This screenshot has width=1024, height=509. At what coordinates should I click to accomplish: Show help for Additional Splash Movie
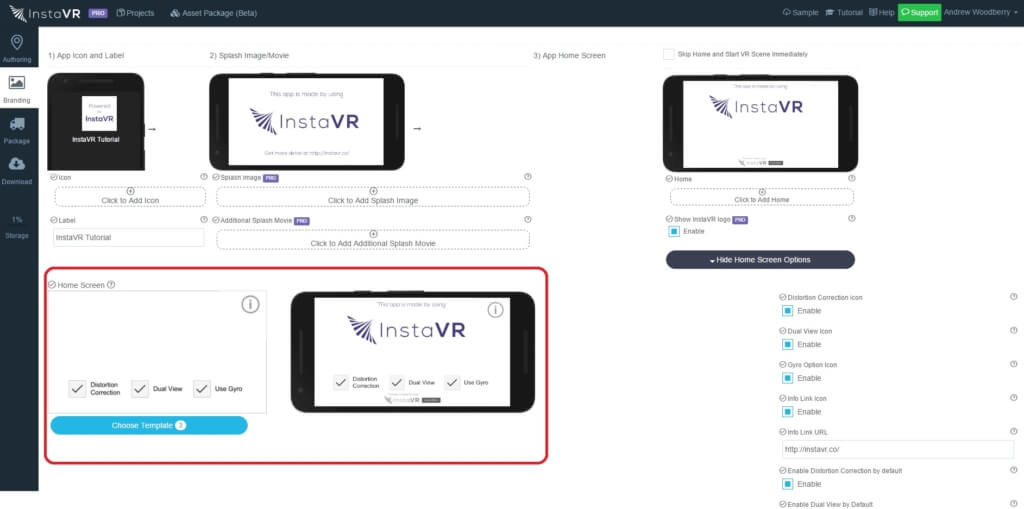[528, 220]
